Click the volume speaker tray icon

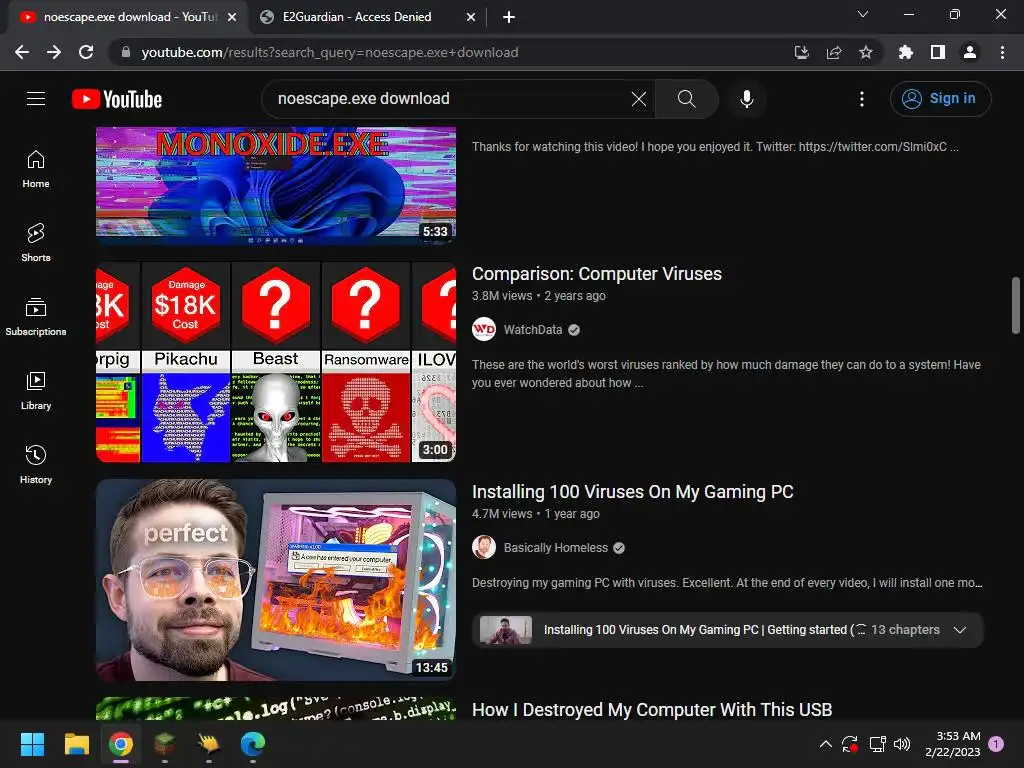(902, 744)
